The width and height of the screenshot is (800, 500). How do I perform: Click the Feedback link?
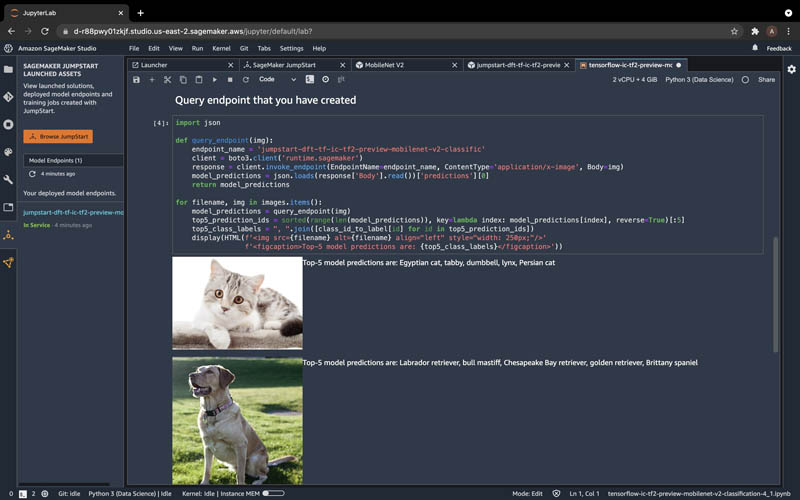779,48
